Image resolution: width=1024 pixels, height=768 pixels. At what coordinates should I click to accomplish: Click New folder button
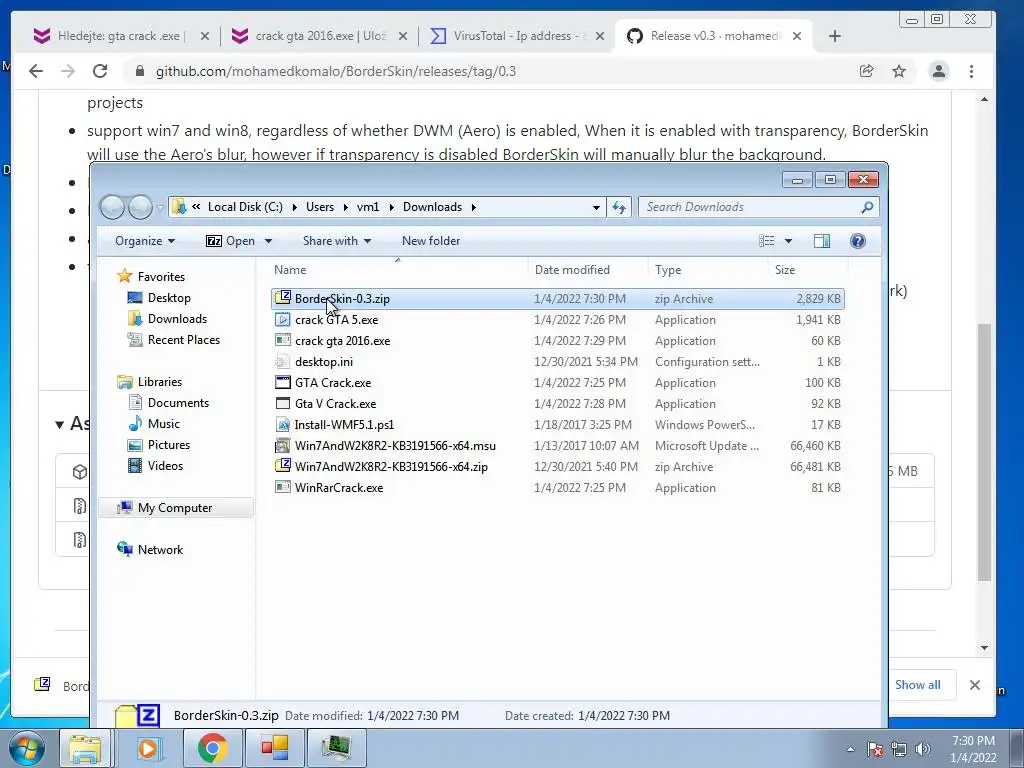click(431, 241)
